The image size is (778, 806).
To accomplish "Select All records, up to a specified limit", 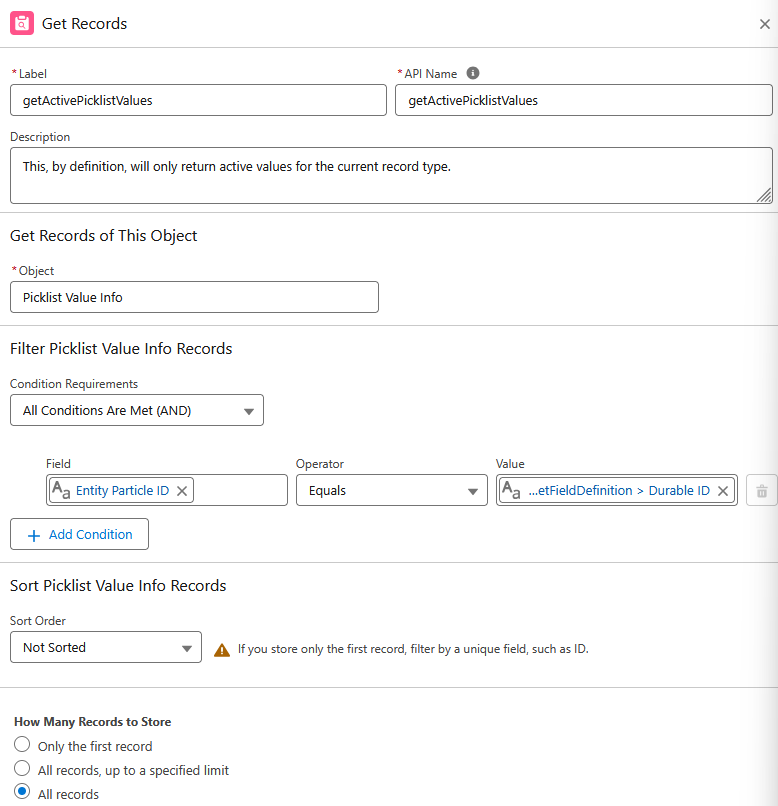I will click(x=22, y=768).
